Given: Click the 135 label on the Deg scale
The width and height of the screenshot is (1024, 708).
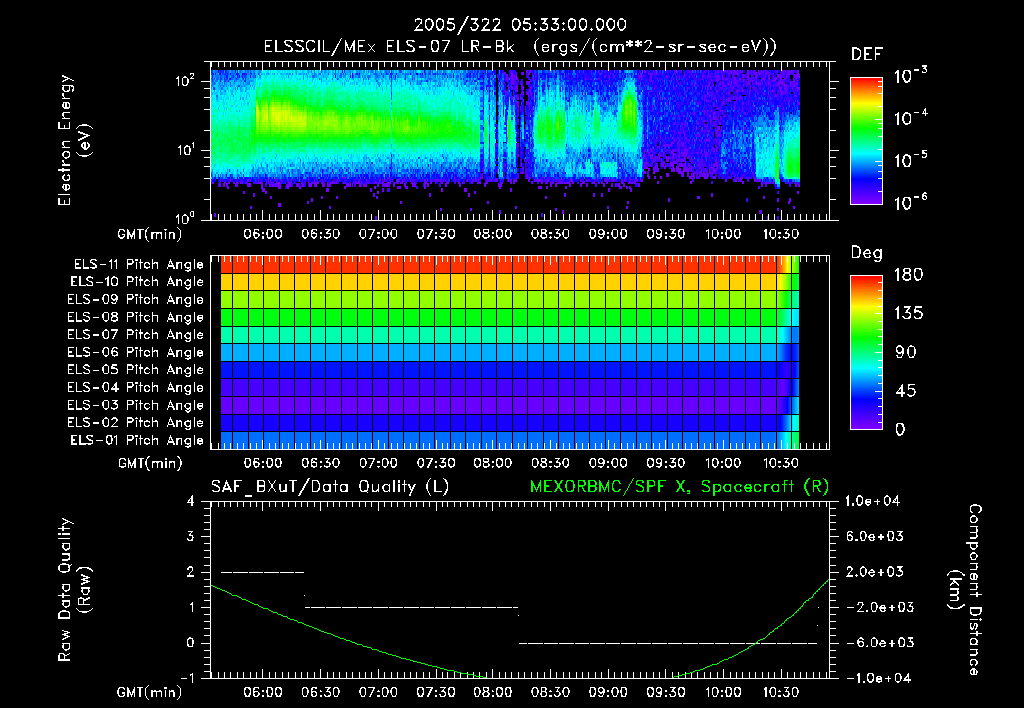Looking at the screenshot, I should coord(908,313).
